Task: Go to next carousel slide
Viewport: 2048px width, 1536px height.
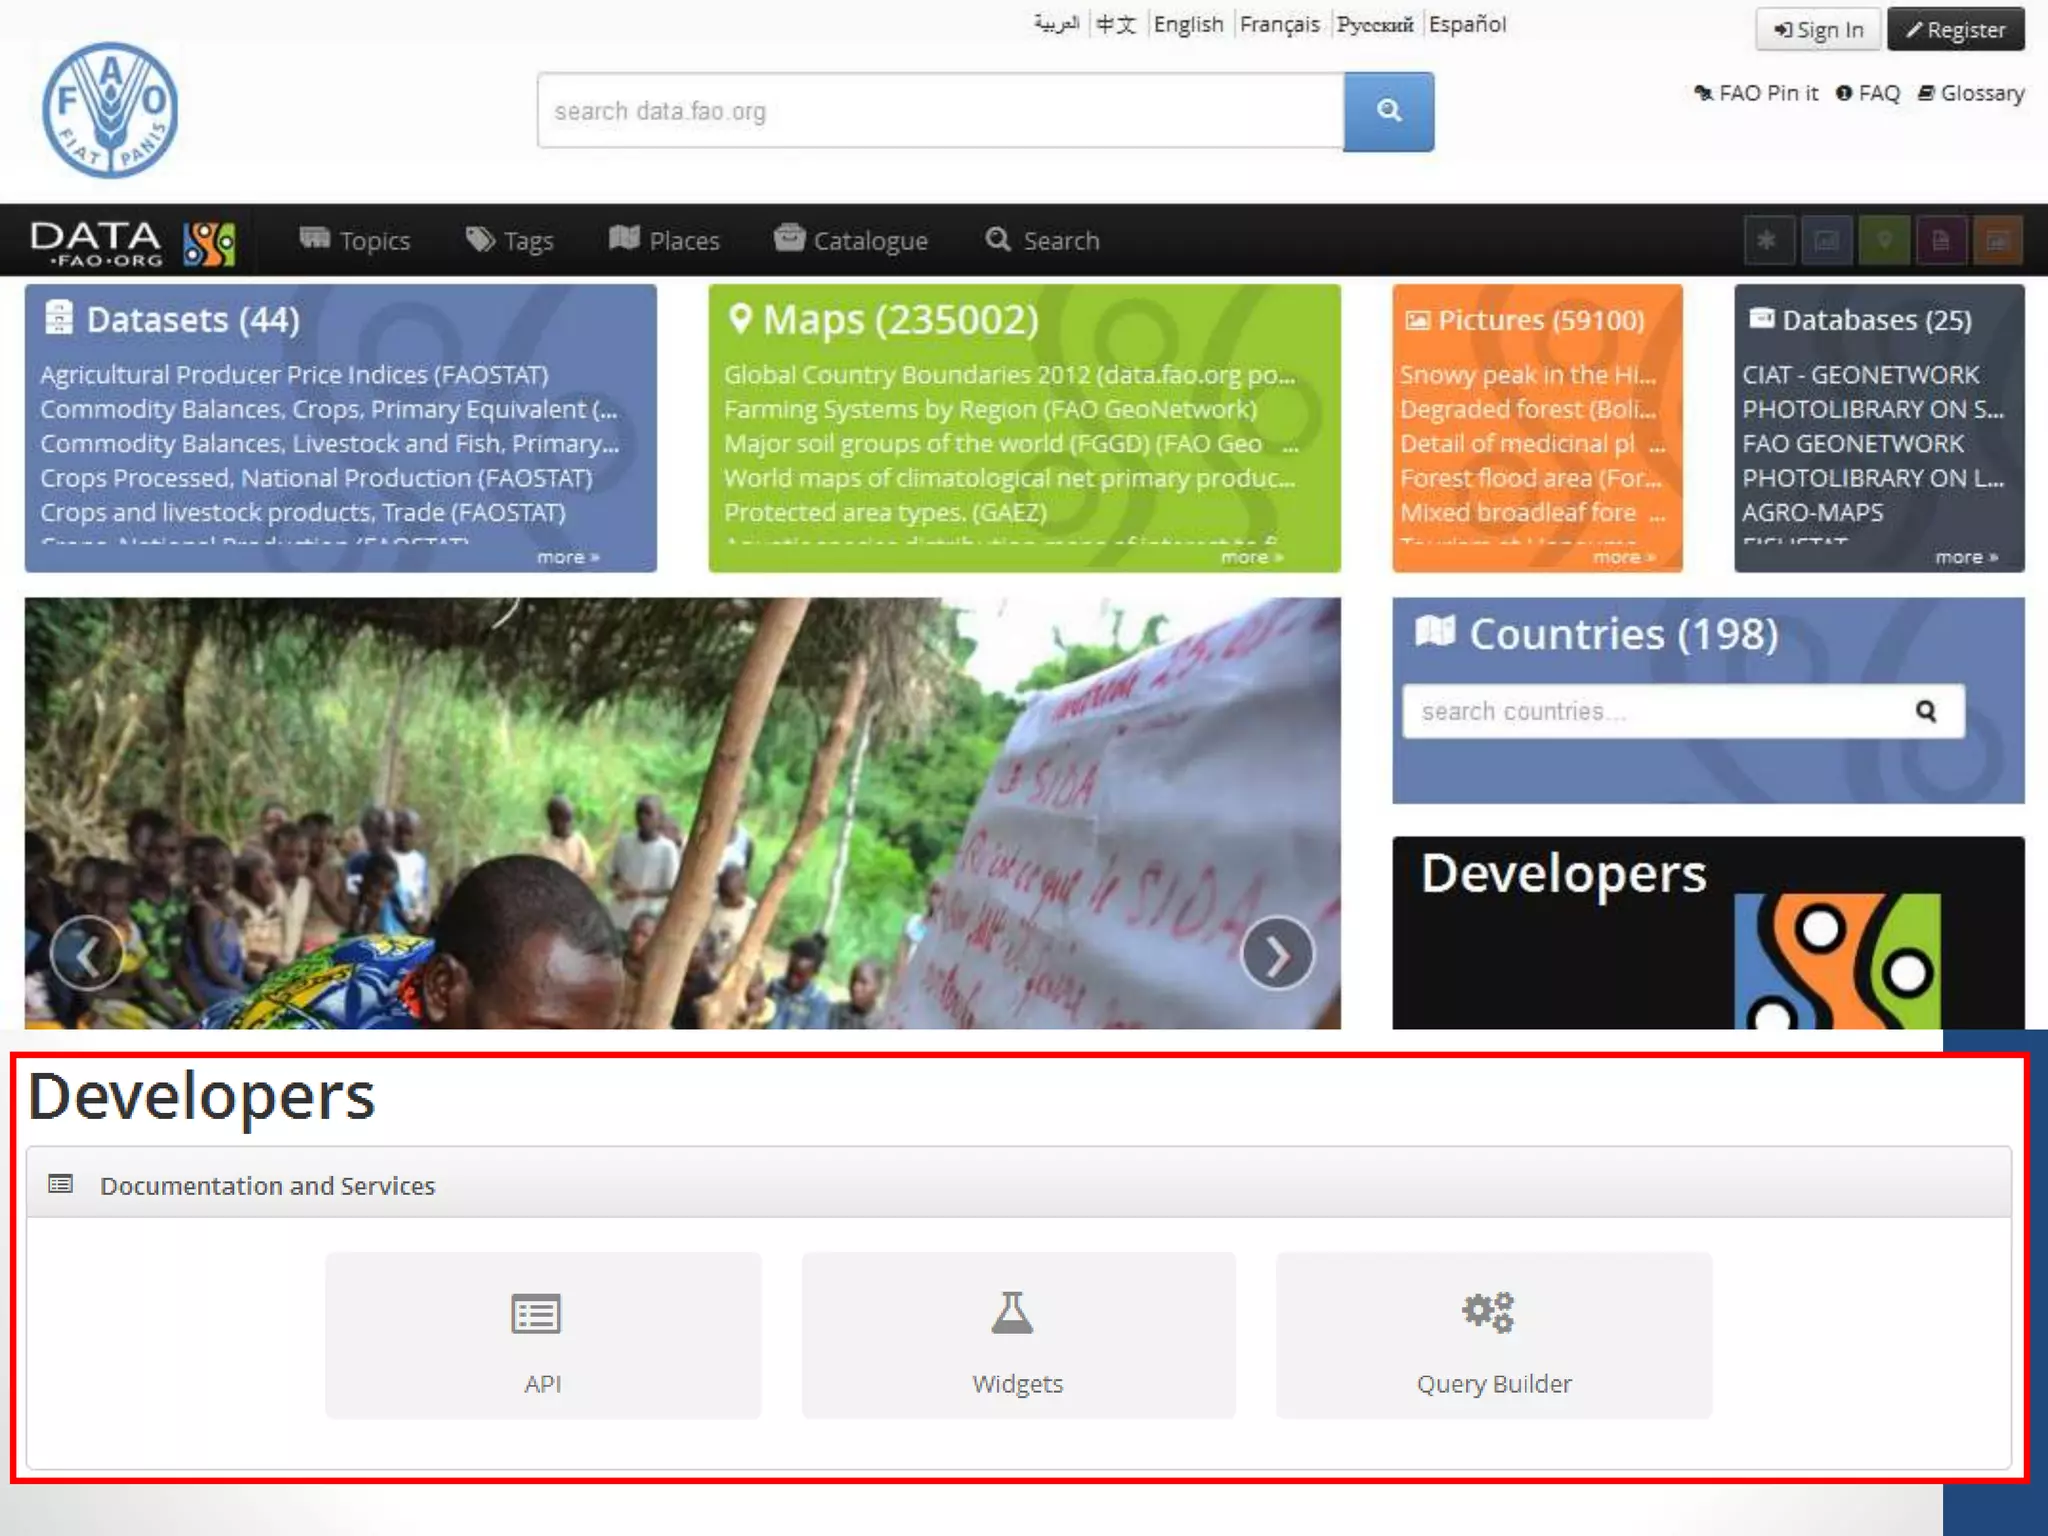Action: [1277, 955]
